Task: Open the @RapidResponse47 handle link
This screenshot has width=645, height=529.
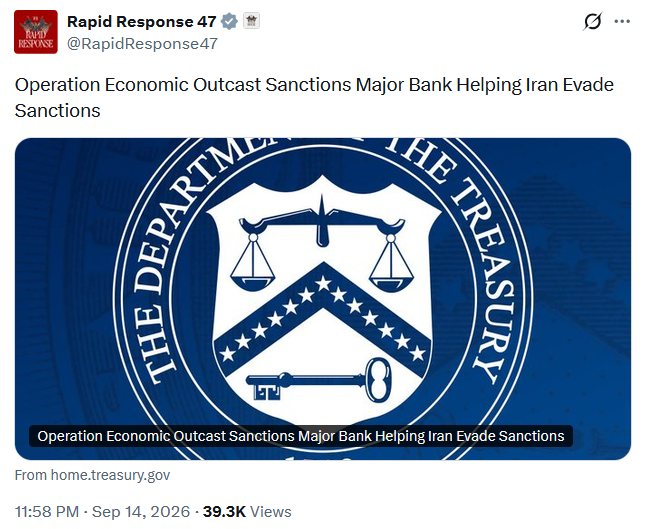Action: coord(142,44)
